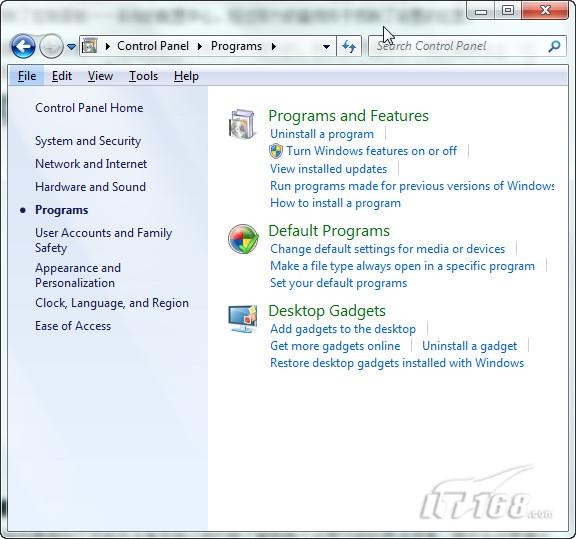This screenshot has height=539, width=576.
Task: Open the Tools menu
Action: [x=143, y=76]
